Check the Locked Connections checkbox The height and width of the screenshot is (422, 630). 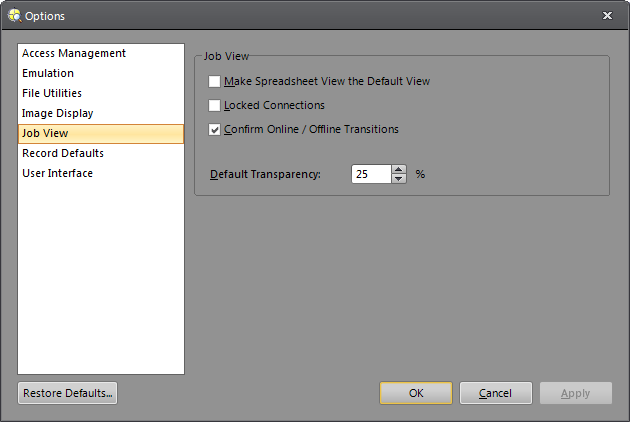click(215, 105)
